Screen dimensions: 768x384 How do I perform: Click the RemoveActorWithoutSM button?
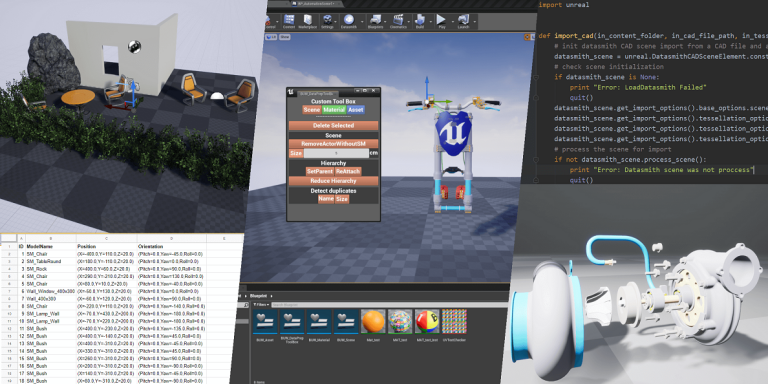(x=334, y=144)
